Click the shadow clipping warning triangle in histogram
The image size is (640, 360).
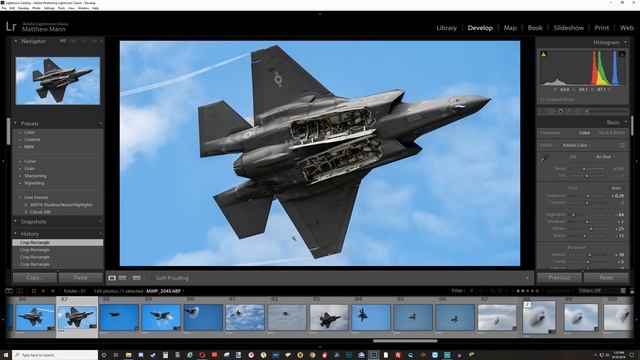(544, 54)
